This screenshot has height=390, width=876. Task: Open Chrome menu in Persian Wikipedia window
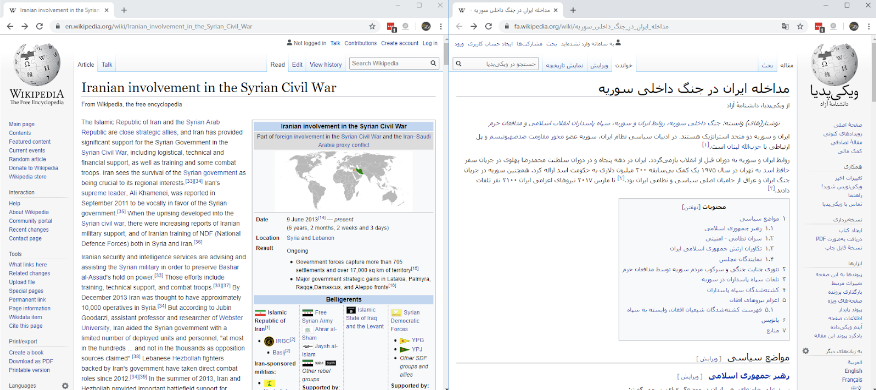869,26
